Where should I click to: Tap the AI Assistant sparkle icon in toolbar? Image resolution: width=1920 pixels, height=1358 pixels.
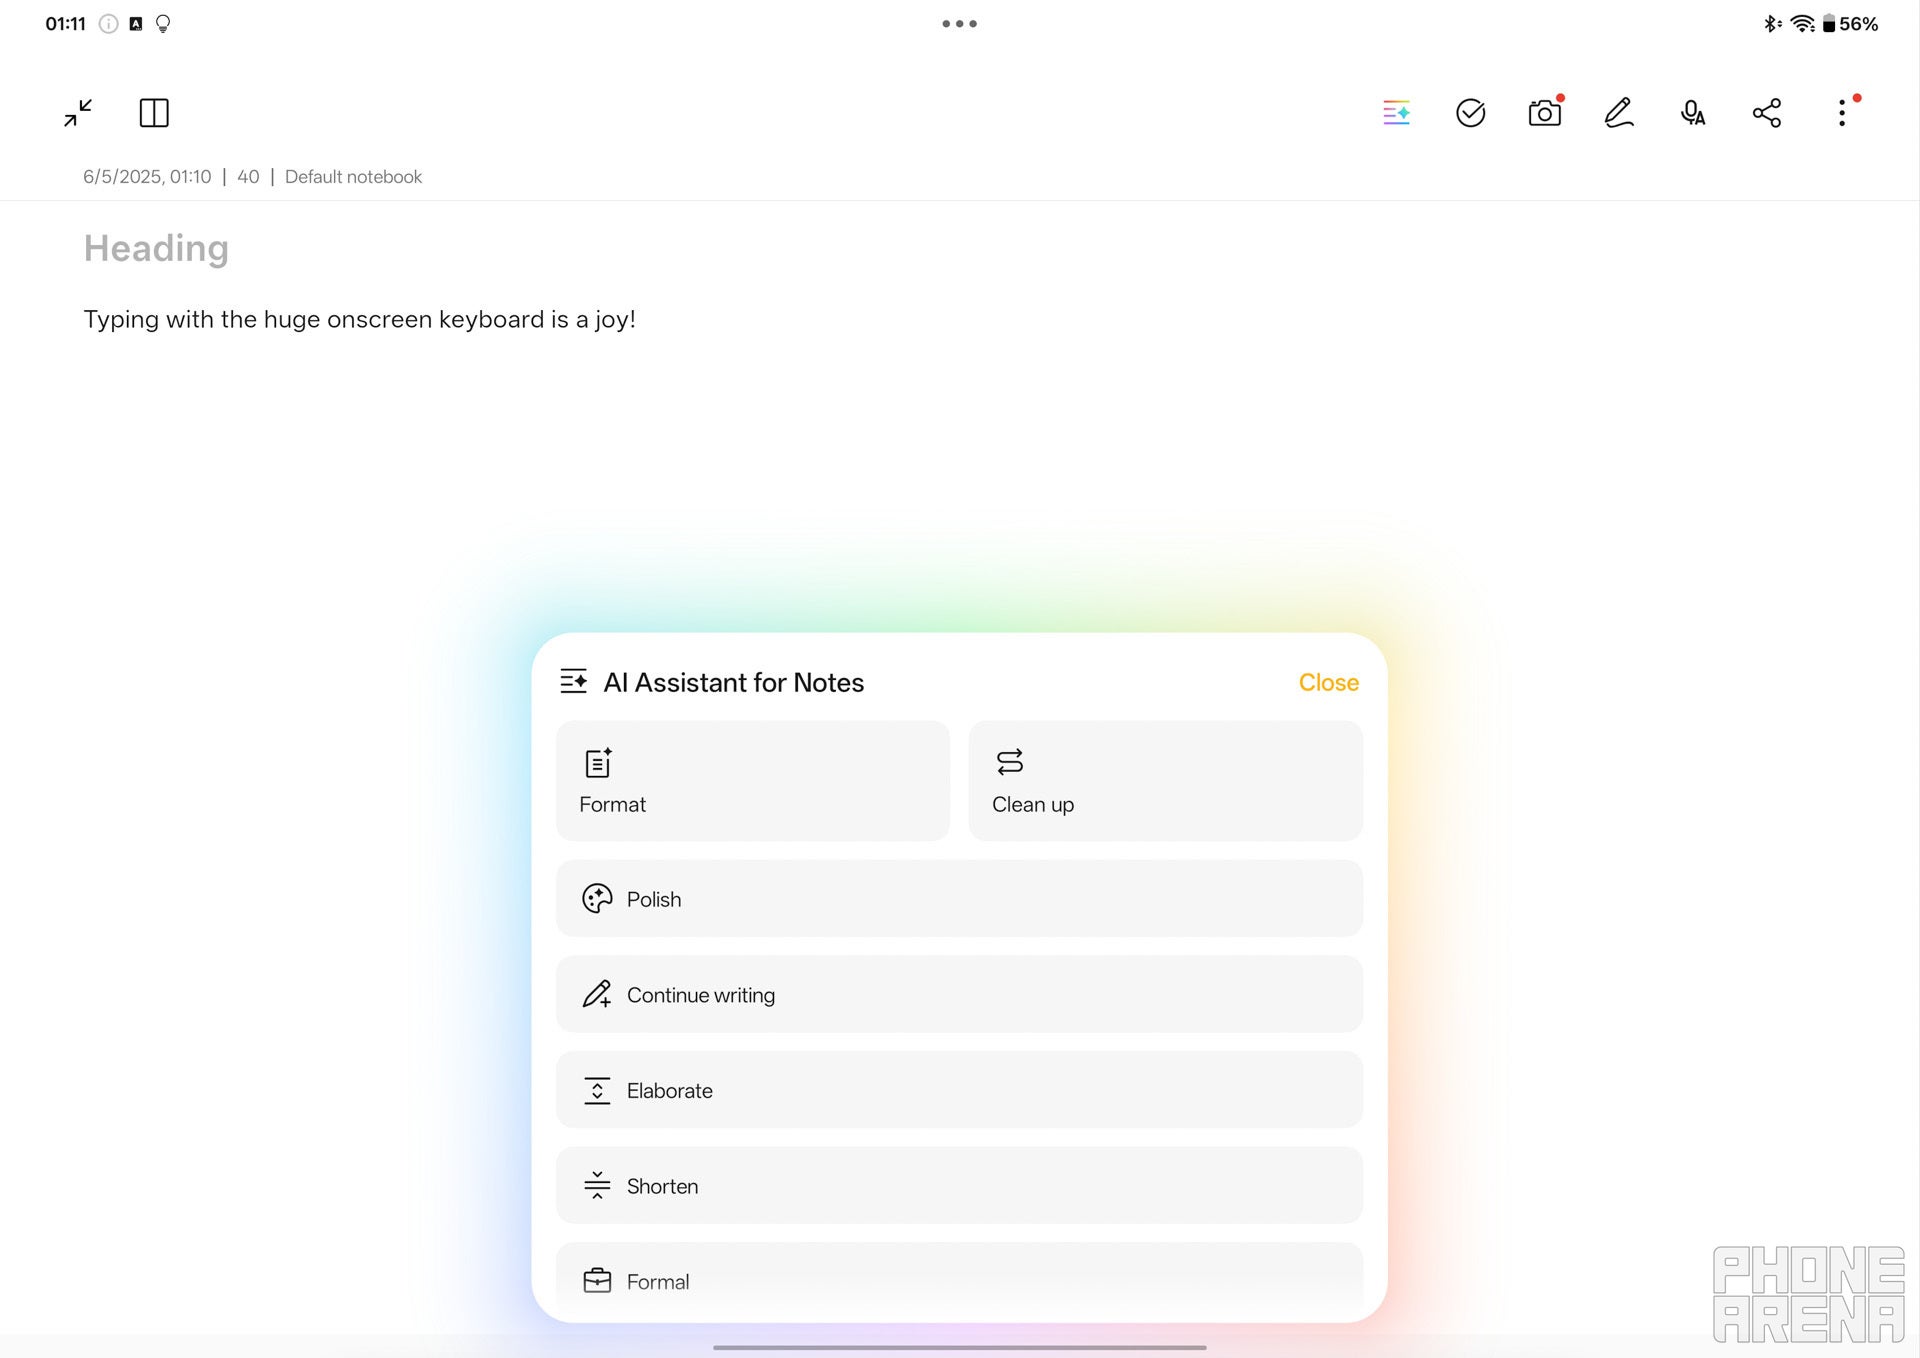click(x=1396, y=113)
